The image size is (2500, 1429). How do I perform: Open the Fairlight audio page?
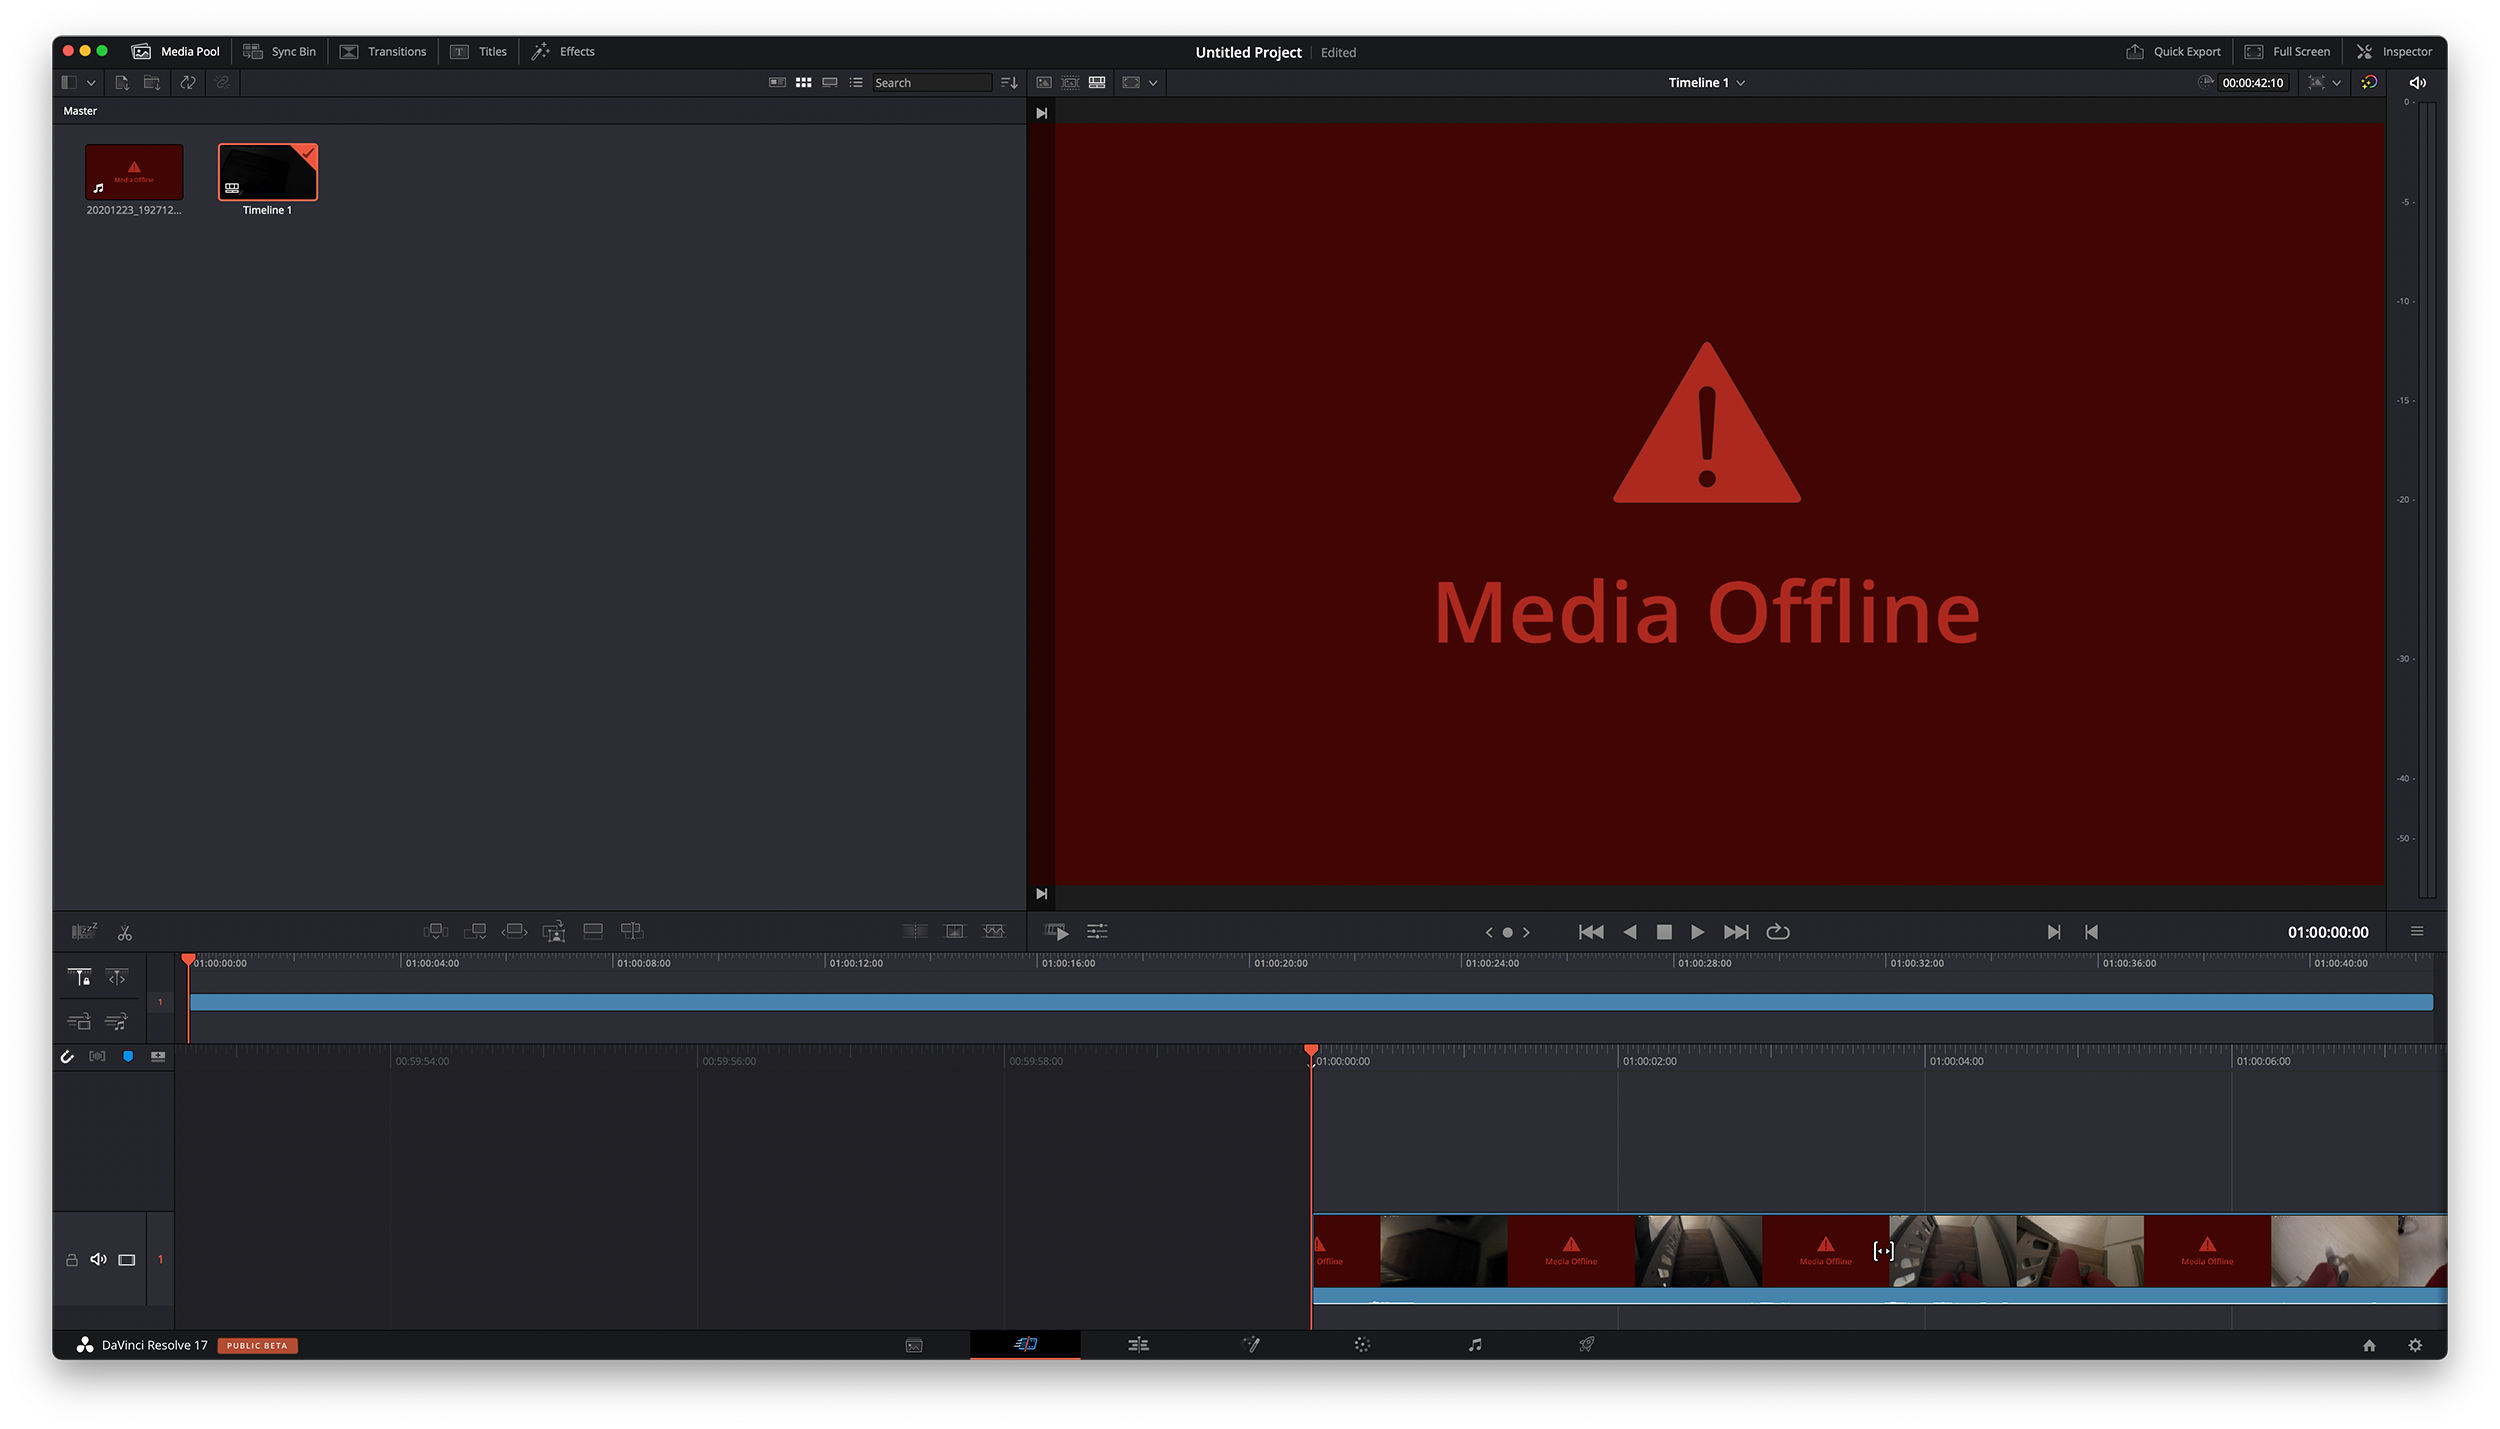(1475, 1345)
